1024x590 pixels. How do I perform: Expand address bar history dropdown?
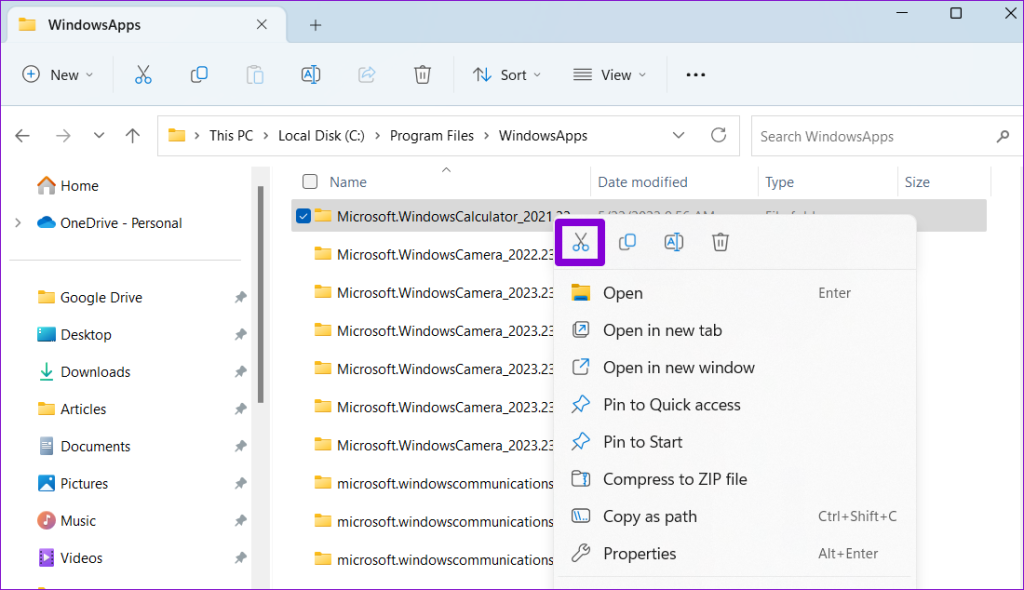tap(679, 136)
